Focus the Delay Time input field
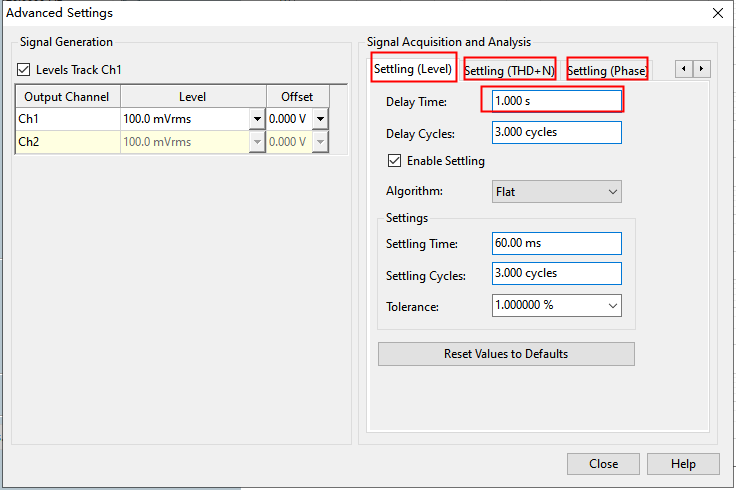The image size is (736, 490). click(x=557, y=101)
